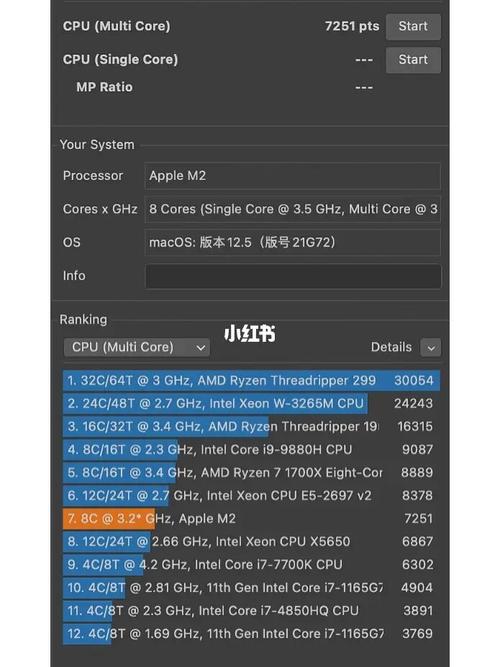Select the highlighted Apple M2 ranking row
Viewport: 500px width, 667px height.
[x=251, y=519]
